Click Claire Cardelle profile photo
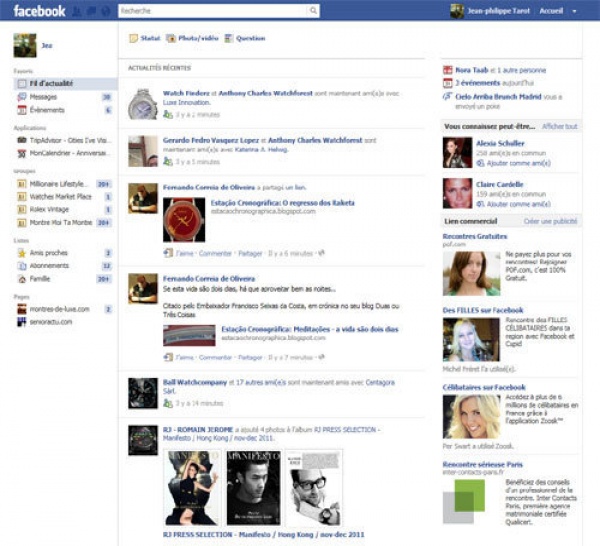 (x=457, y=194)
